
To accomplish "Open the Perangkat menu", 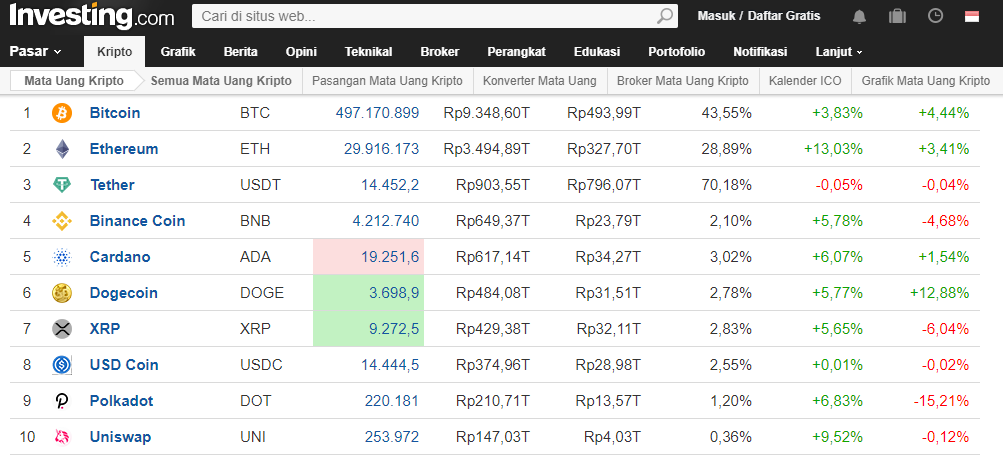I will pyautogui.click(x=516, y=52).
